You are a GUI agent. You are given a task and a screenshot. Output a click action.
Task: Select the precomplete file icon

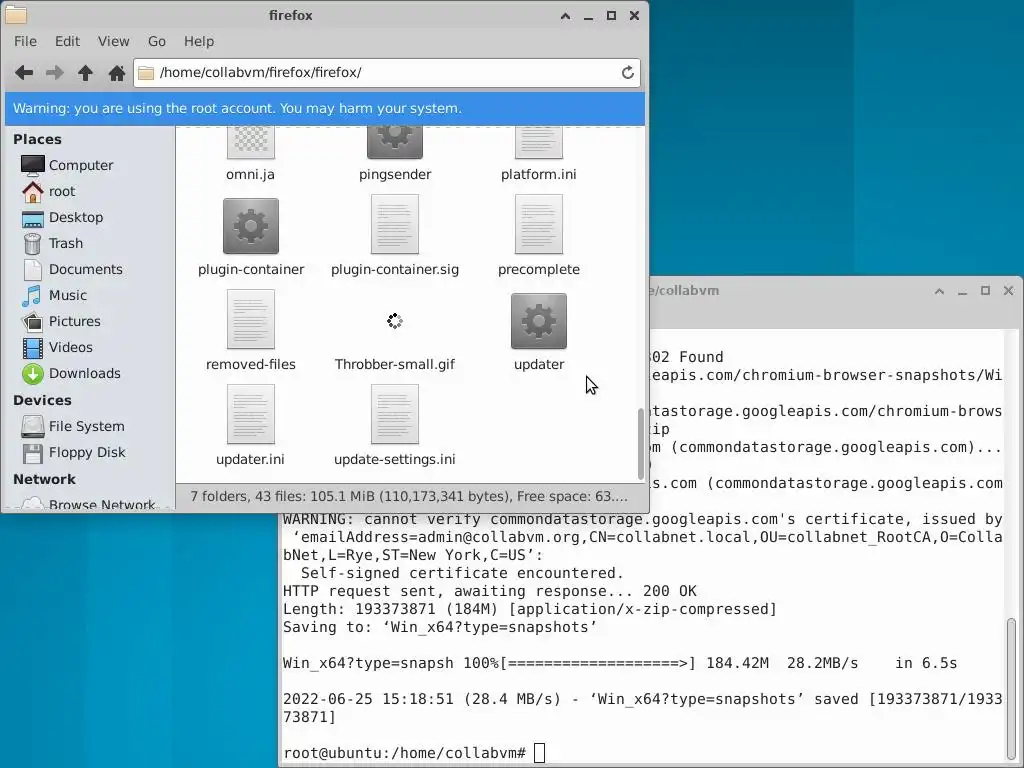pos(539,225)
